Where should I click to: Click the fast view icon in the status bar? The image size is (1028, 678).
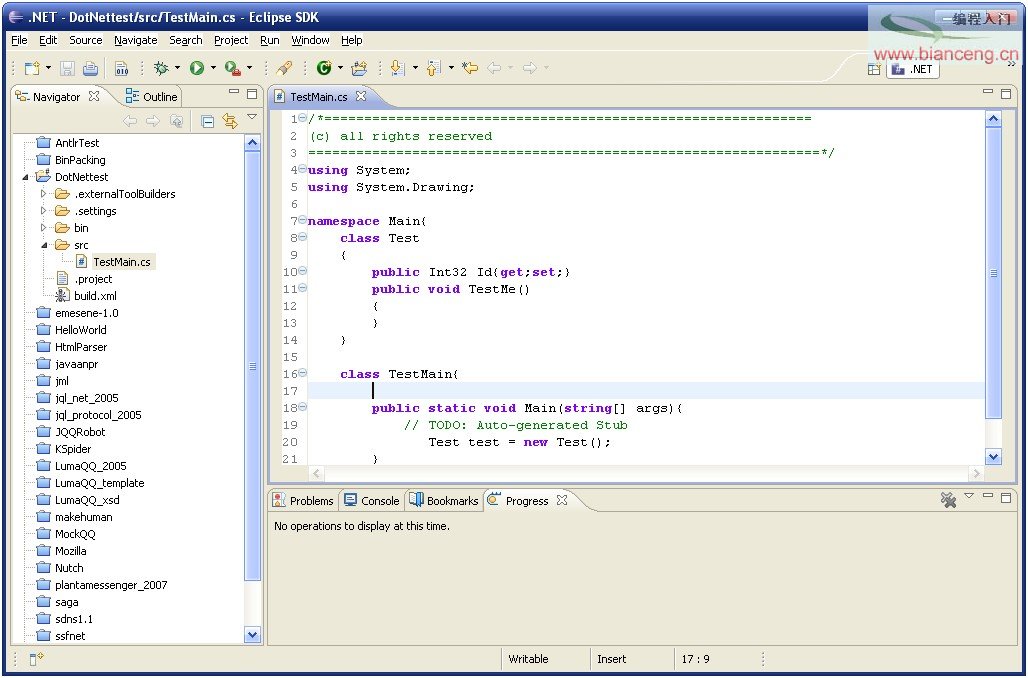click(36, 659)
